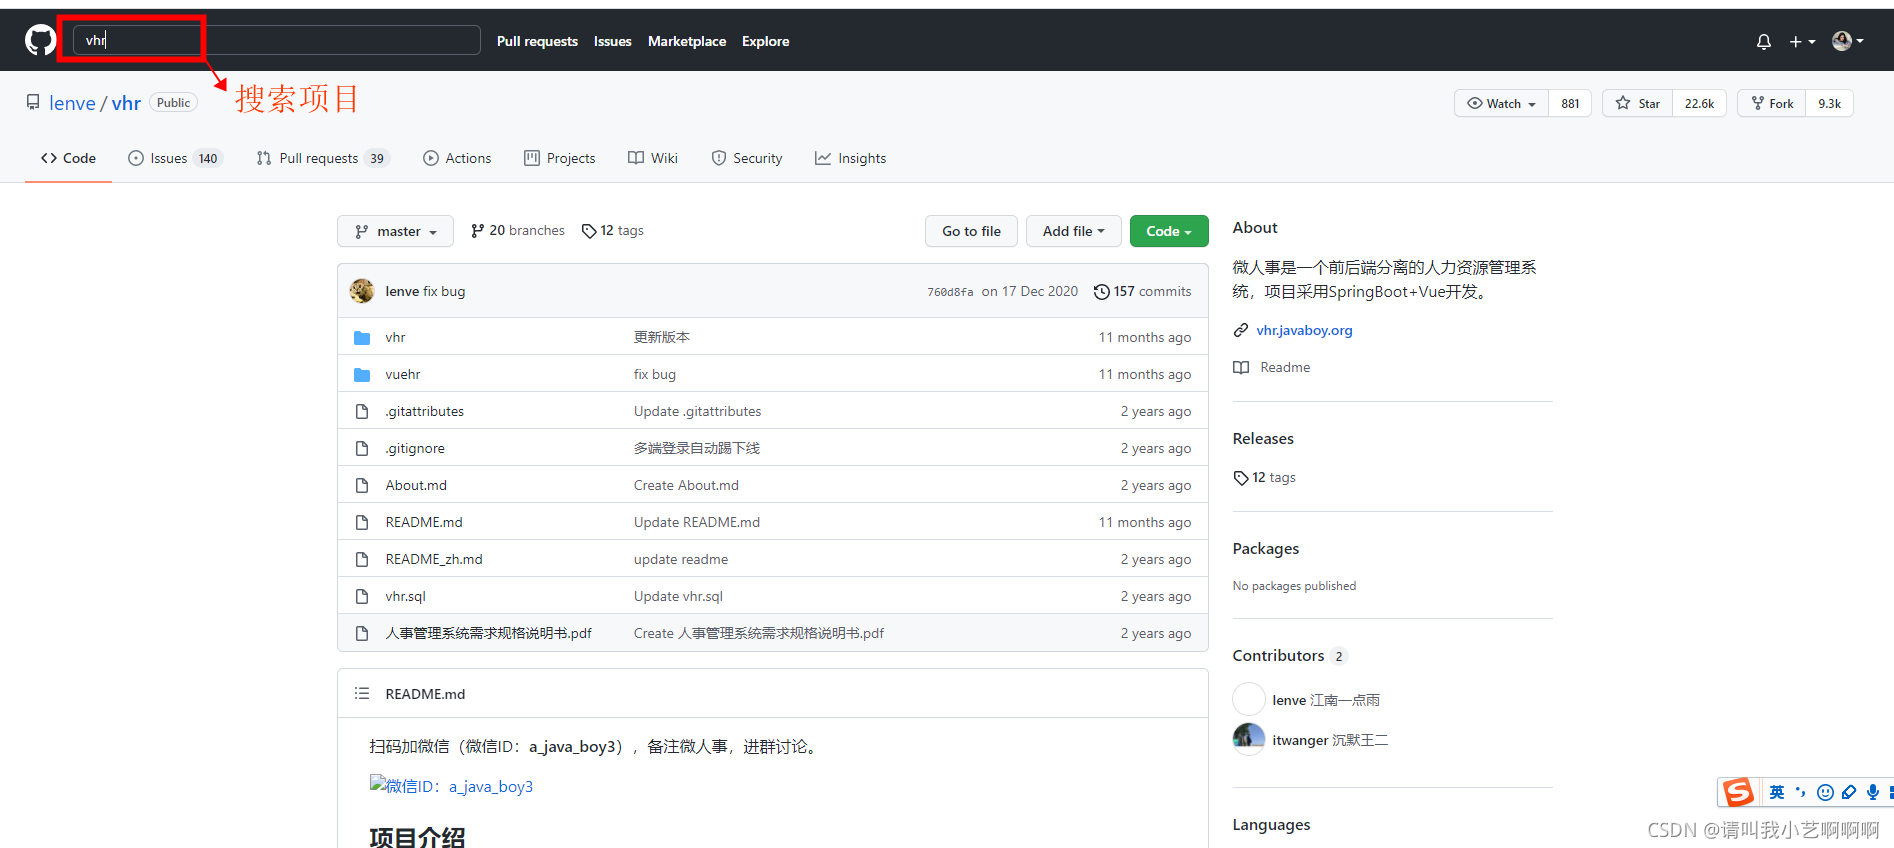Click the Sogou input method S icon
Image resolution: width=1894 pixels, height=848 pixels.
1738,792
